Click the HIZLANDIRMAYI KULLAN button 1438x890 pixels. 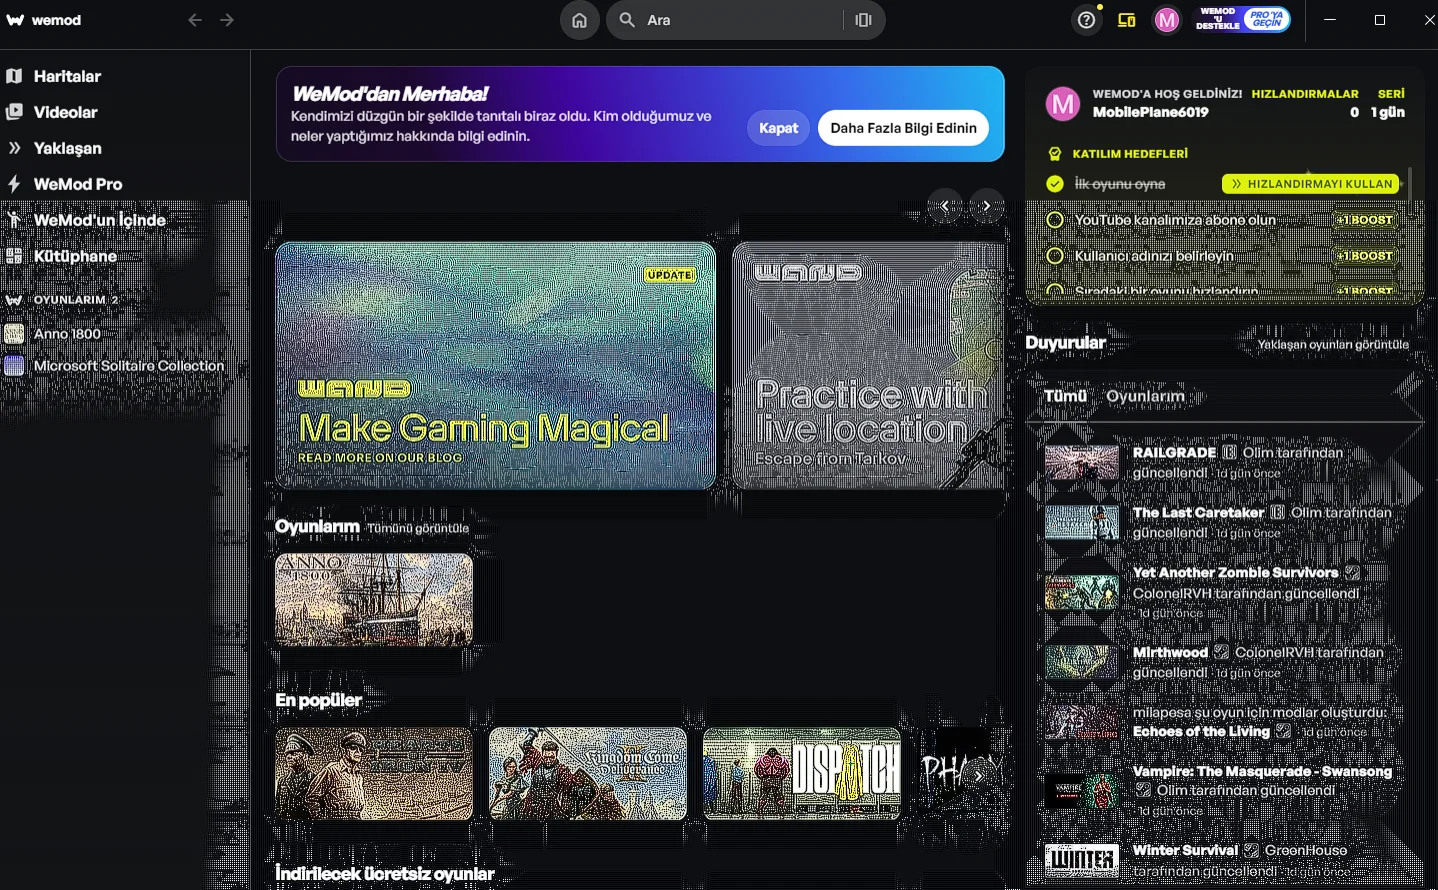pyautogui.click(x=1311, y=184)
